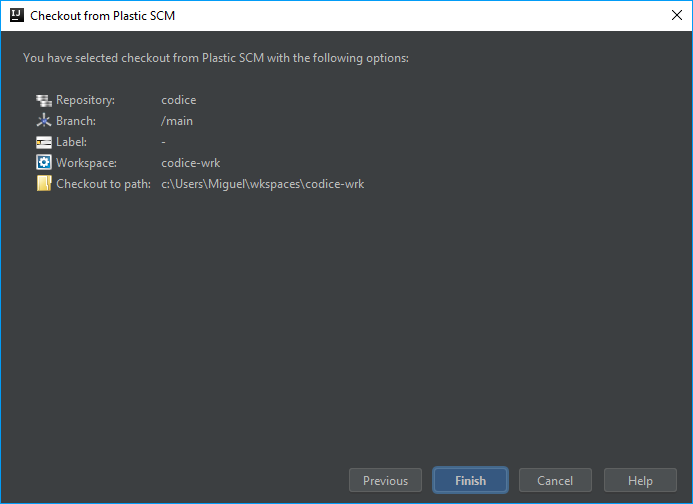The image size is (693, 504).
Task: Click the Label tag icon
Action: [44, 142]
